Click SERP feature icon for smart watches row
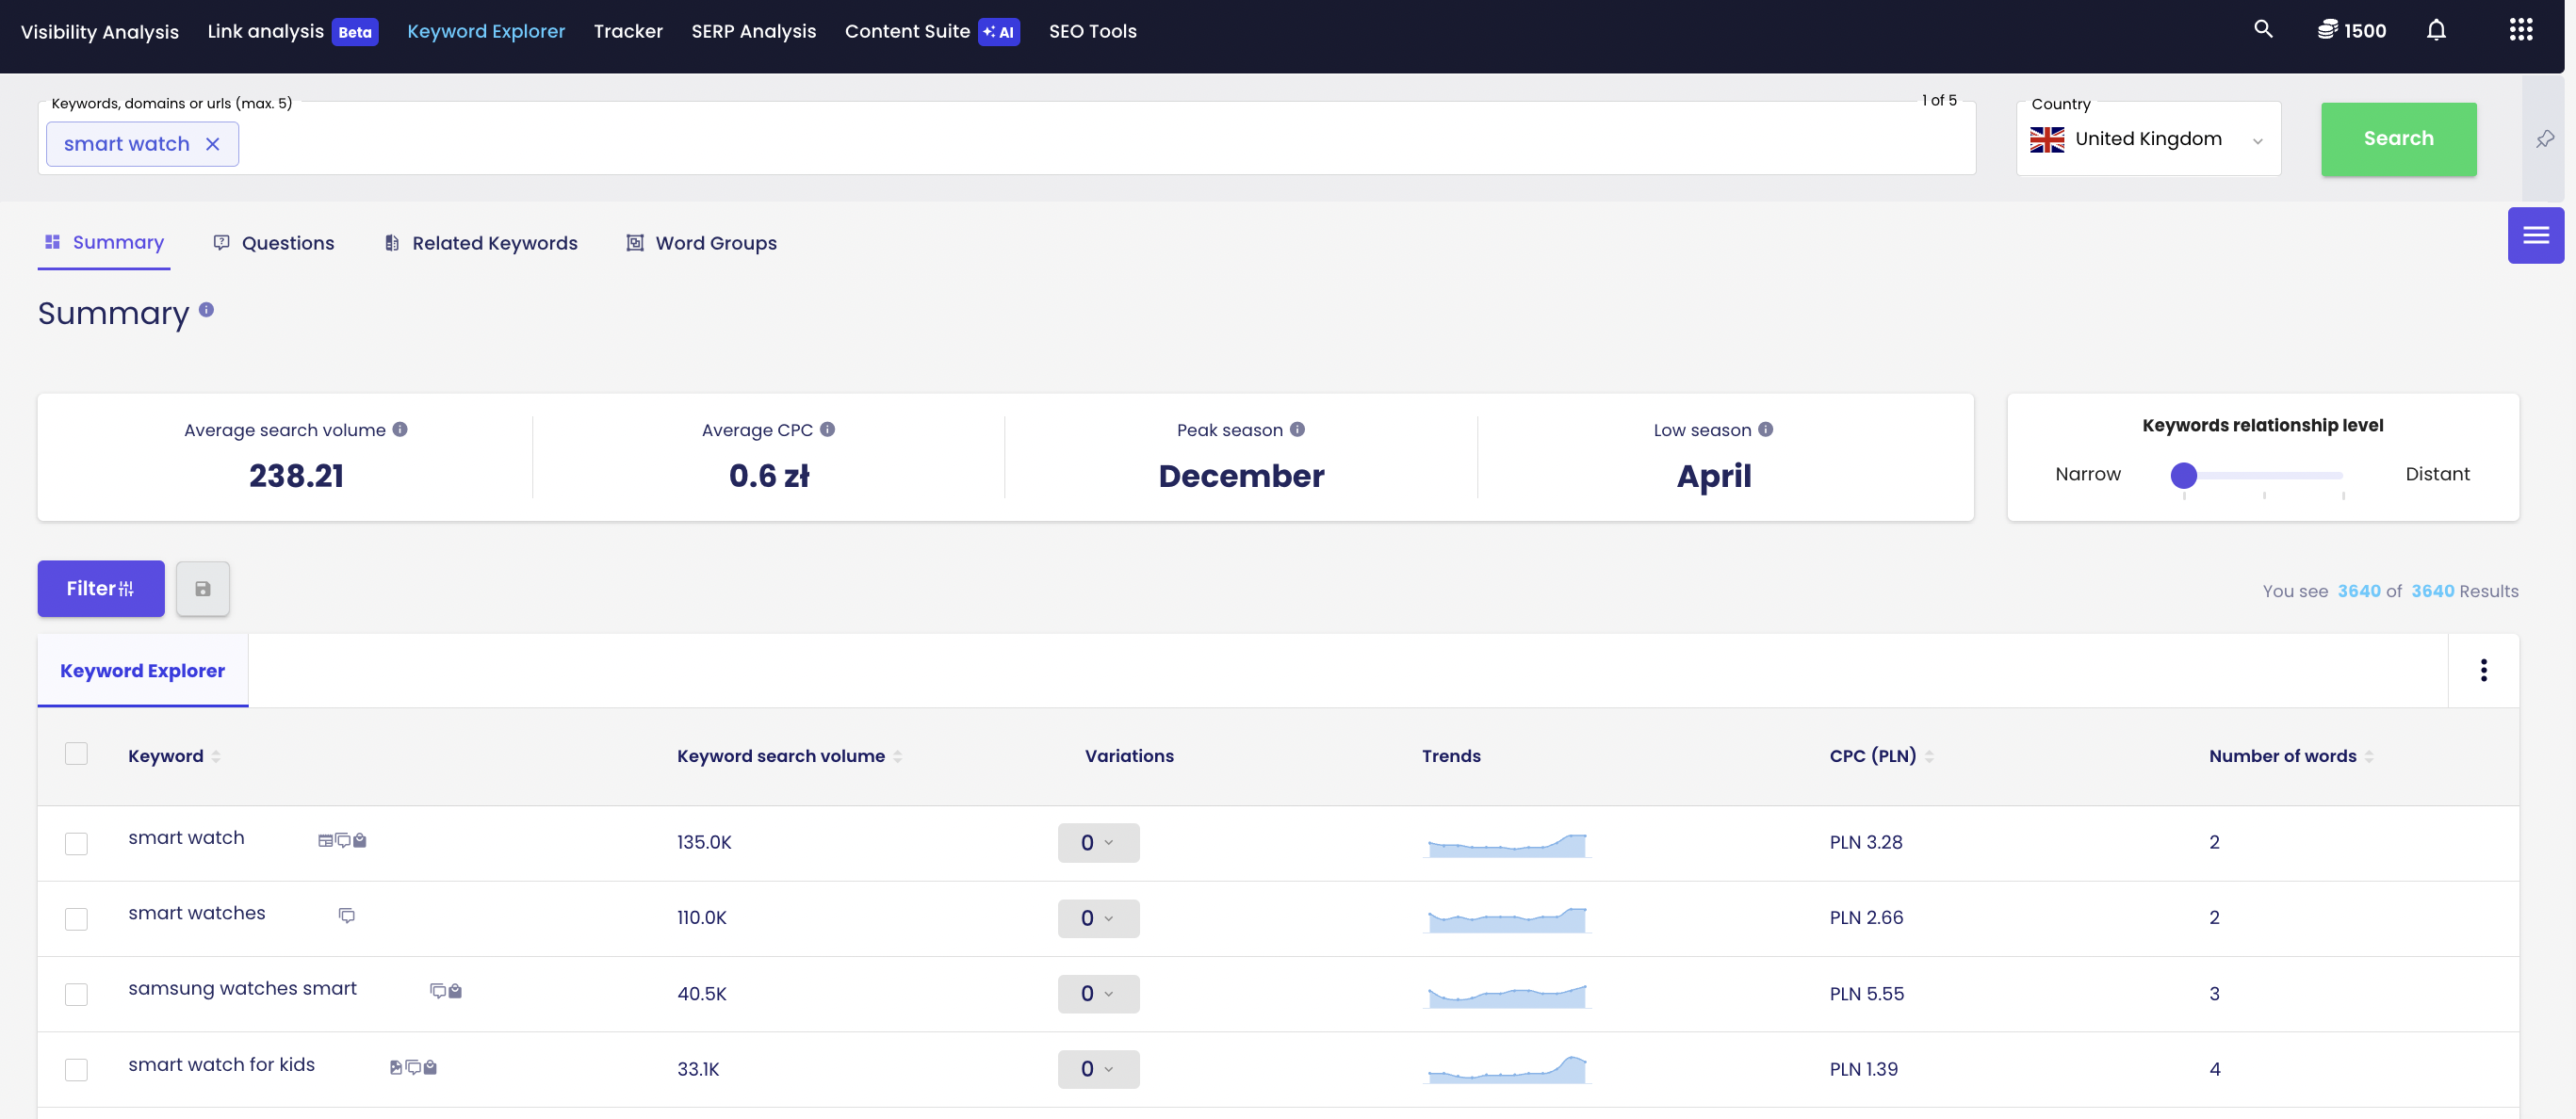 [x=346, y=915]
